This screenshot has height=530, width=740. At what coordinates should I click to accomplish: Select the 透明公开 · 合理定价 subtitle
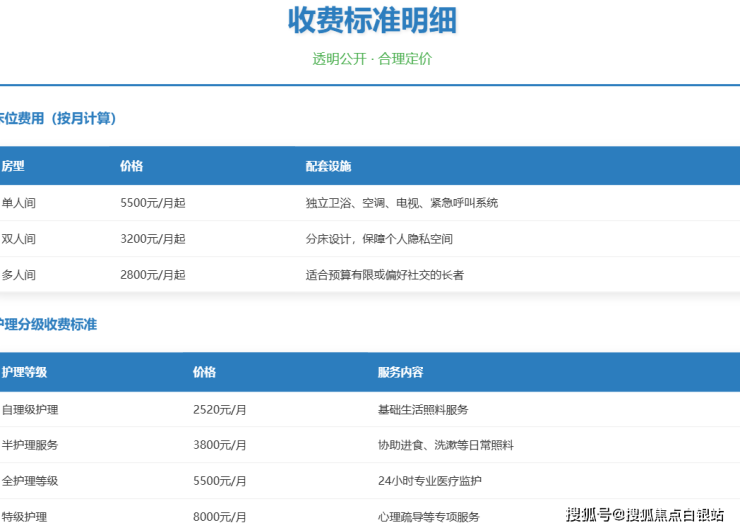[372, 59]
